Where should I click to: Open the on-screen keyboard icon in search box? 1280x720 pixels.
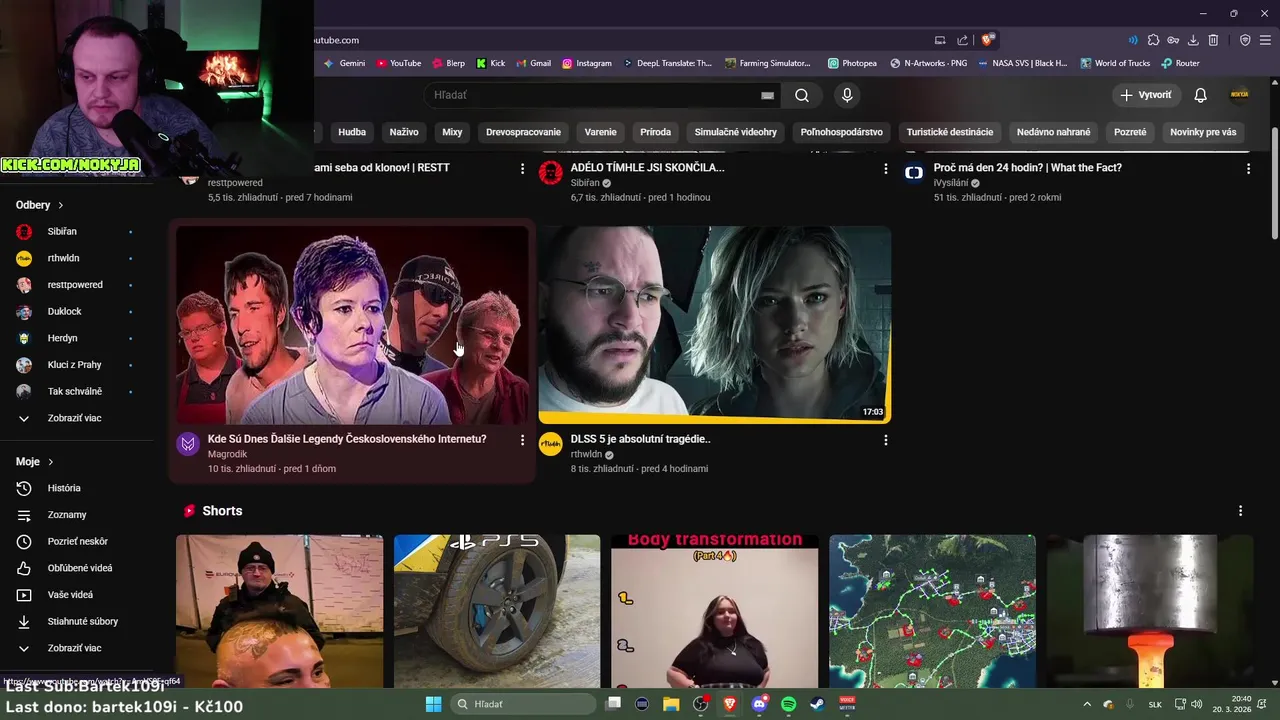tap(767, 95)
